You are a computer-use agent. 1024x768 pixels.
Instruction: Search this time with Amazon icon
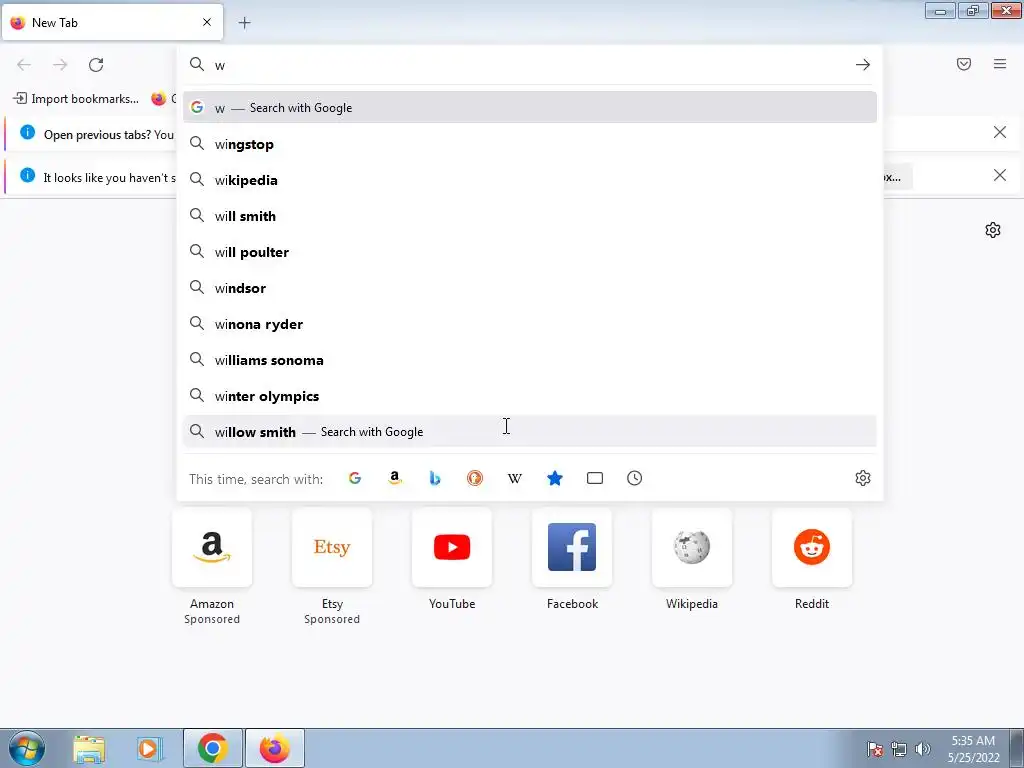(394, 478)
